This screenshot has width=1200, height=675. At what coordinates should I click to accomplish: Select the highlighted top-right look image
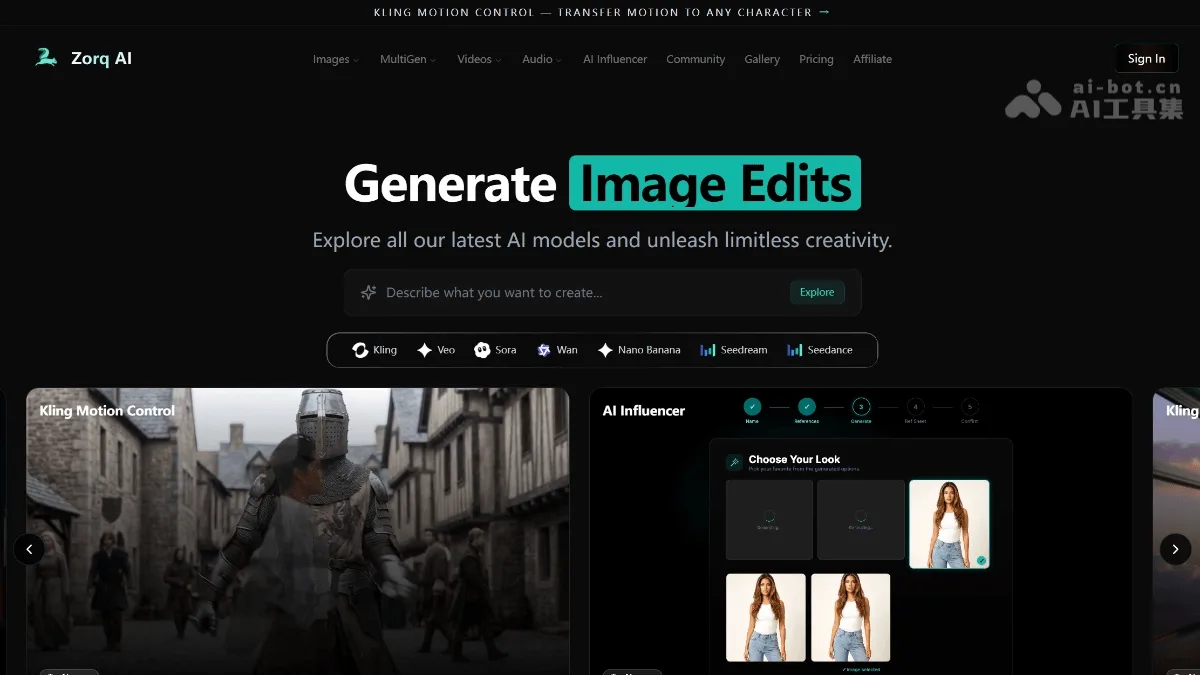tap(949, 524)
